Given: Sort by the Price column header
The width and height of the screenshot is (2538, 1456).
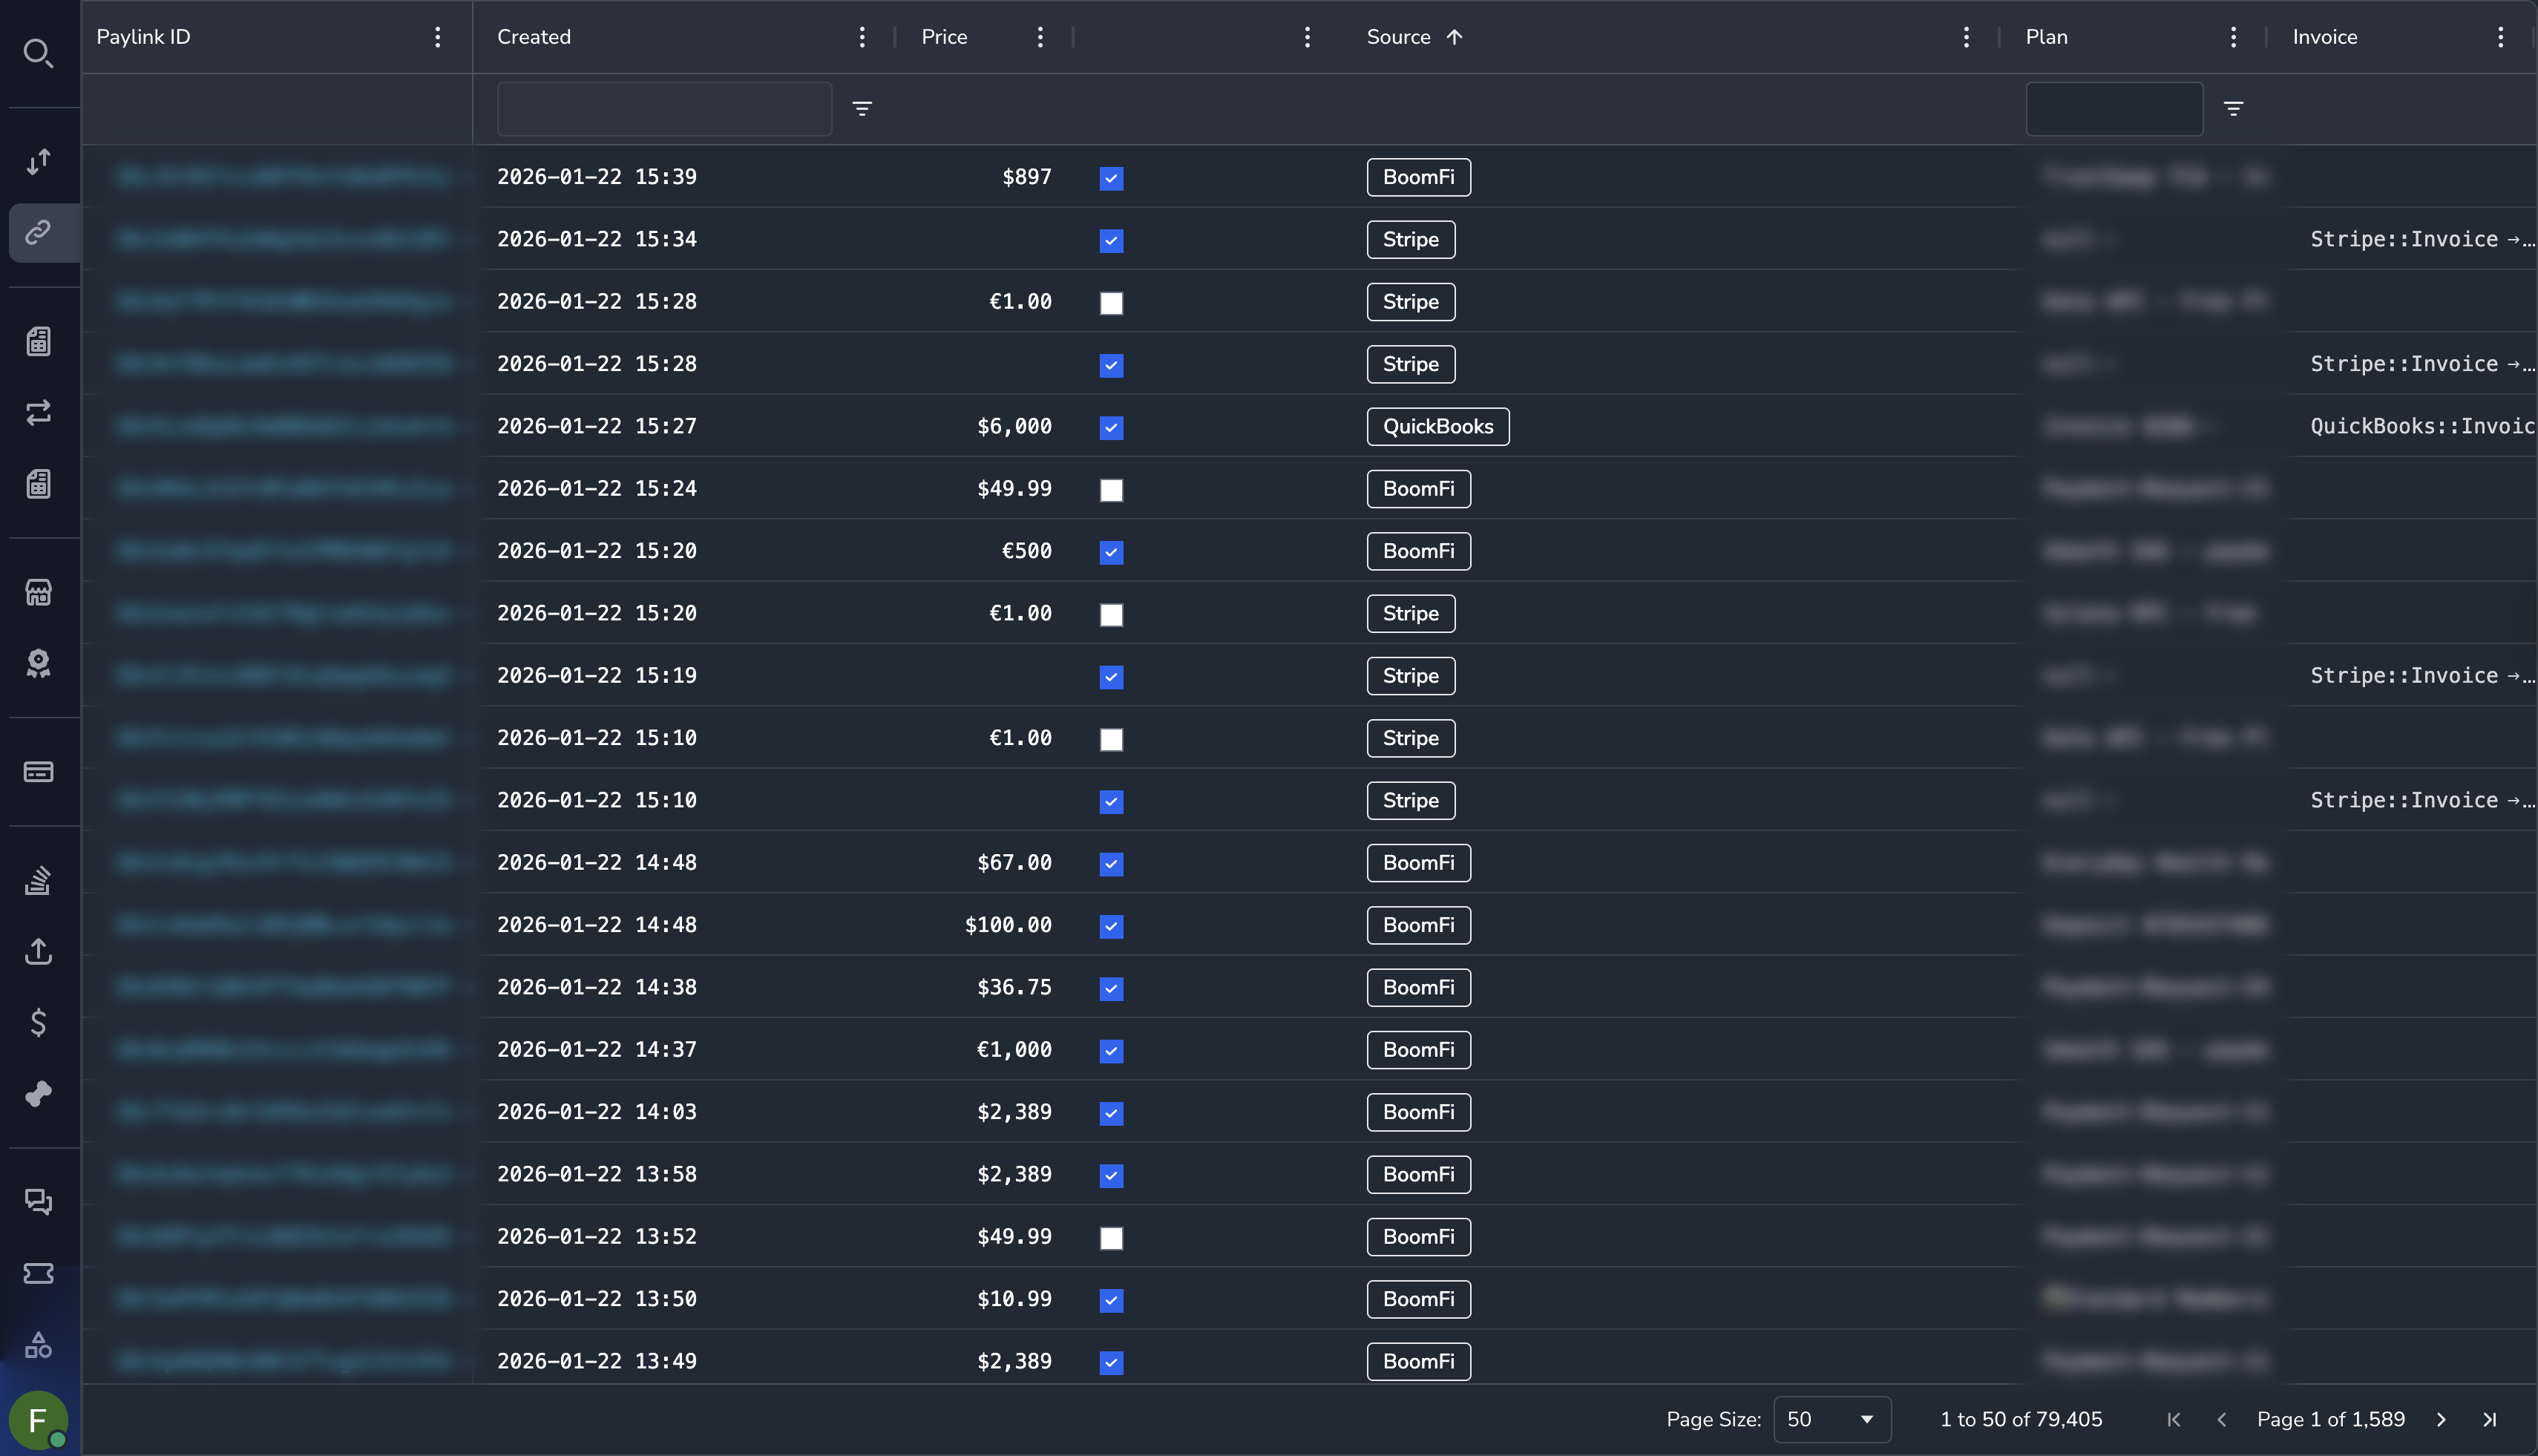Looking at the screenshot, I should (944, 37).
